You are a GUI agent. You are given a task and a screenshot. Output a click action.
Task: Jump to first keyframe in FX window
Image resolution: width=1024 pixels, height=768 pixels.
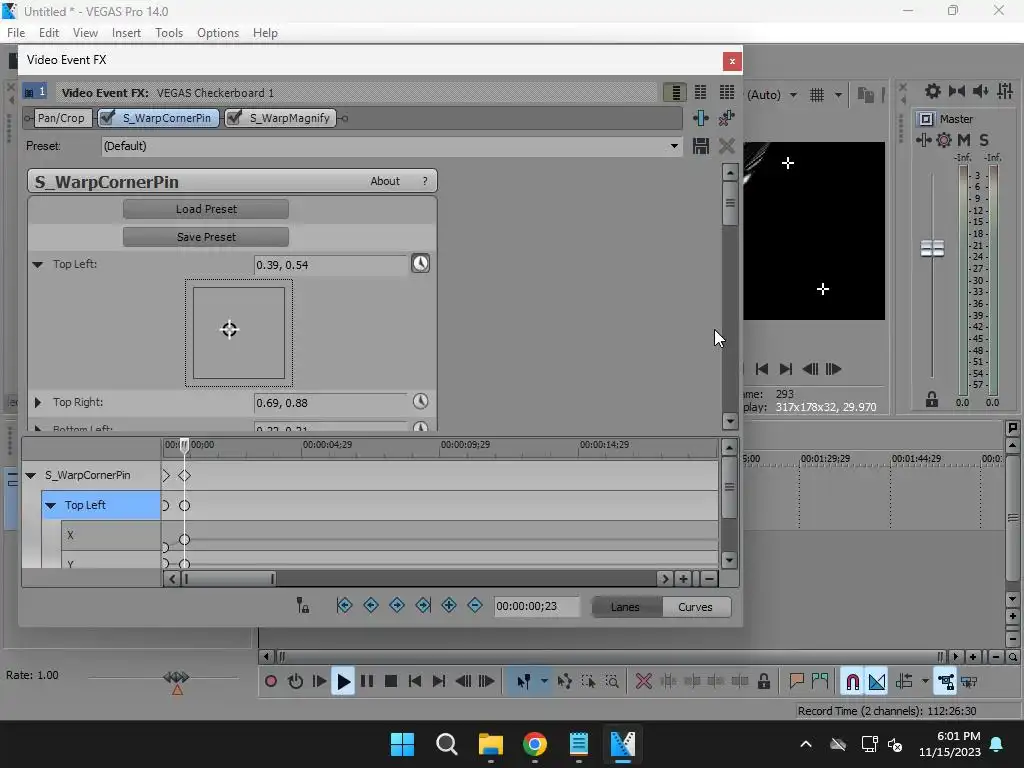pos(344,605)
